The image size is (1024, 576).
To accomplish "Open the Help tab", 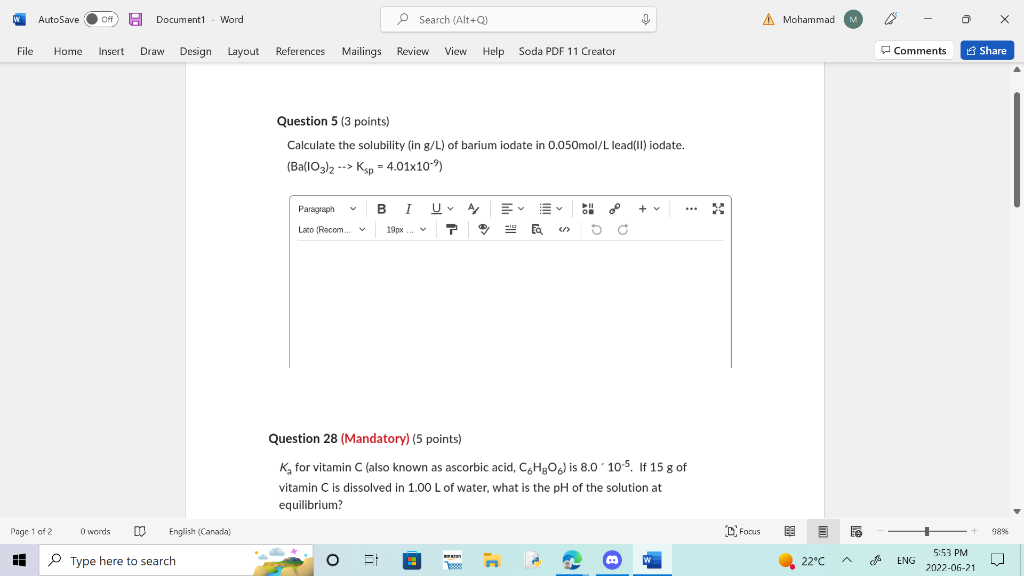I will click(493, 51).
